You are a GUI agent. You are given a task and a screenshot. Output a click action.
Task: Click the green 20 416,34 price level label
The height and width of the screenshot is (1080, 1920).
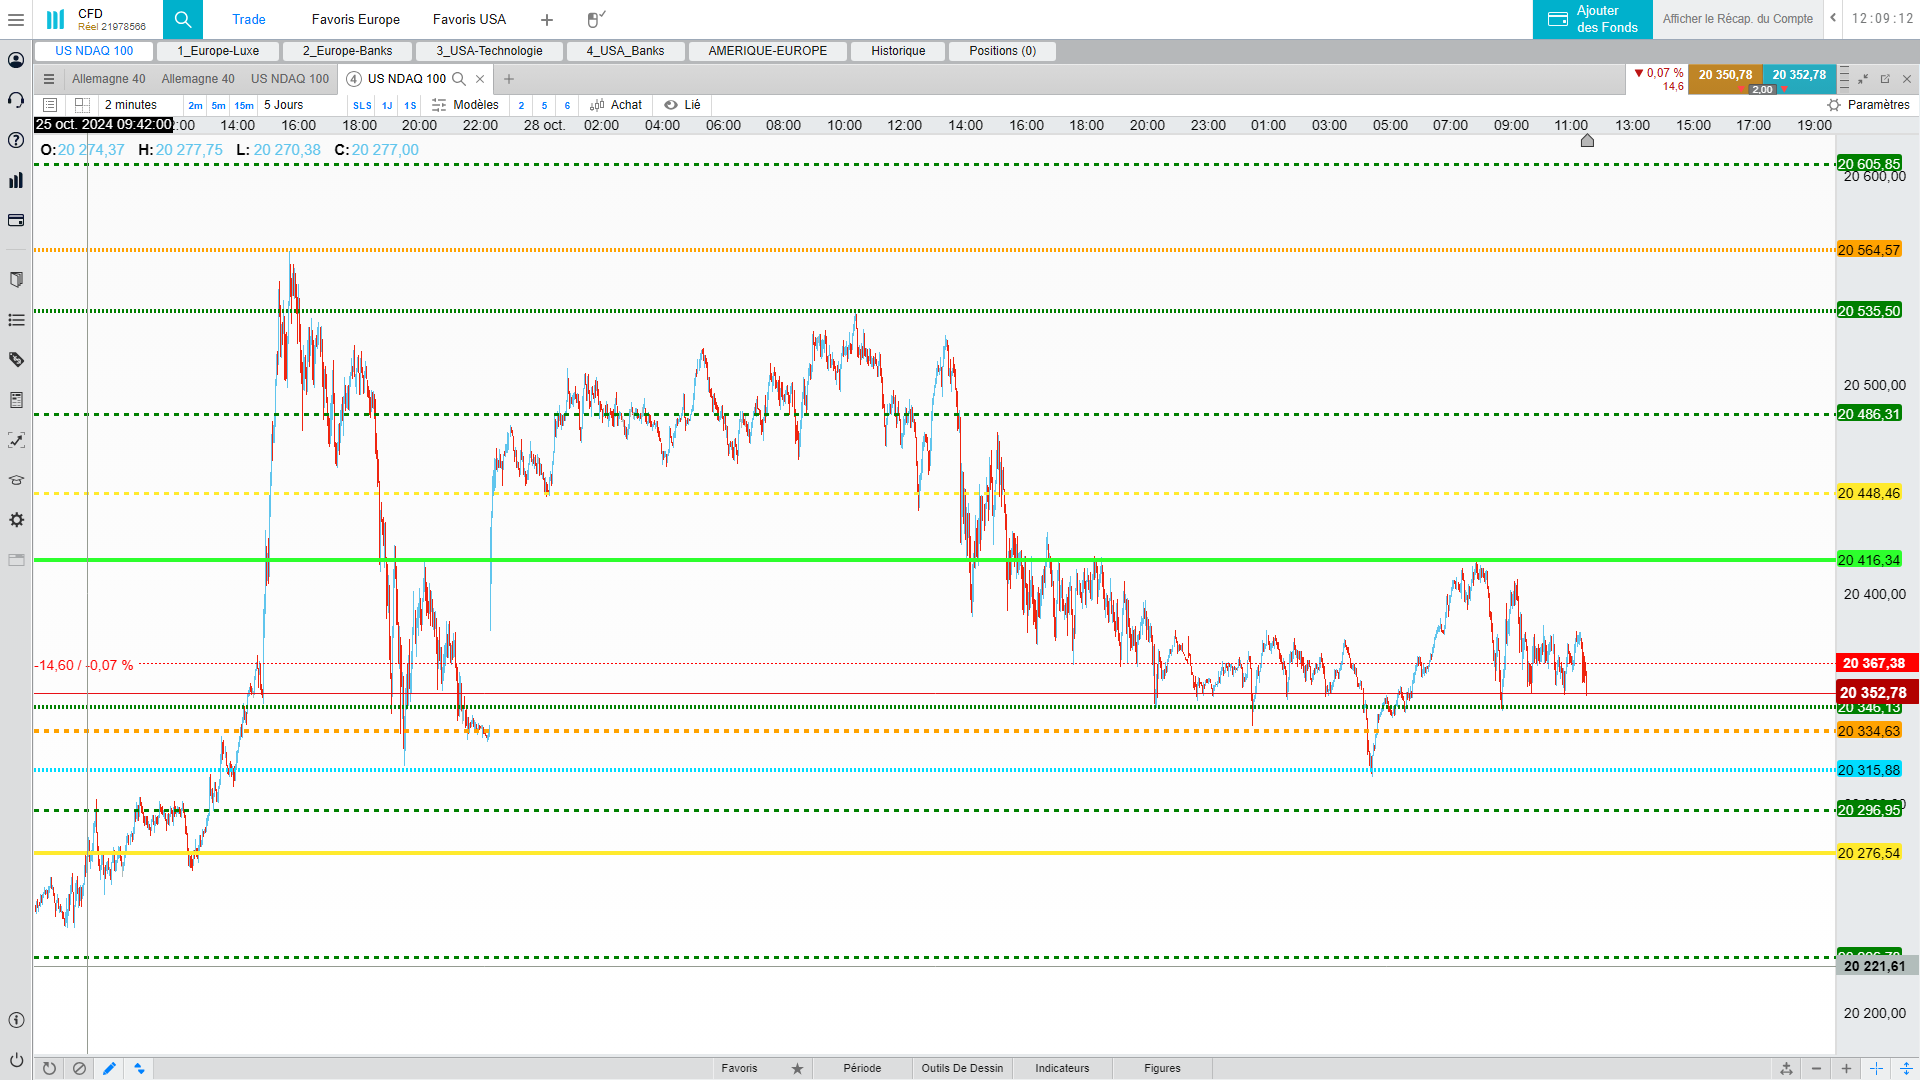point(1868,560)
